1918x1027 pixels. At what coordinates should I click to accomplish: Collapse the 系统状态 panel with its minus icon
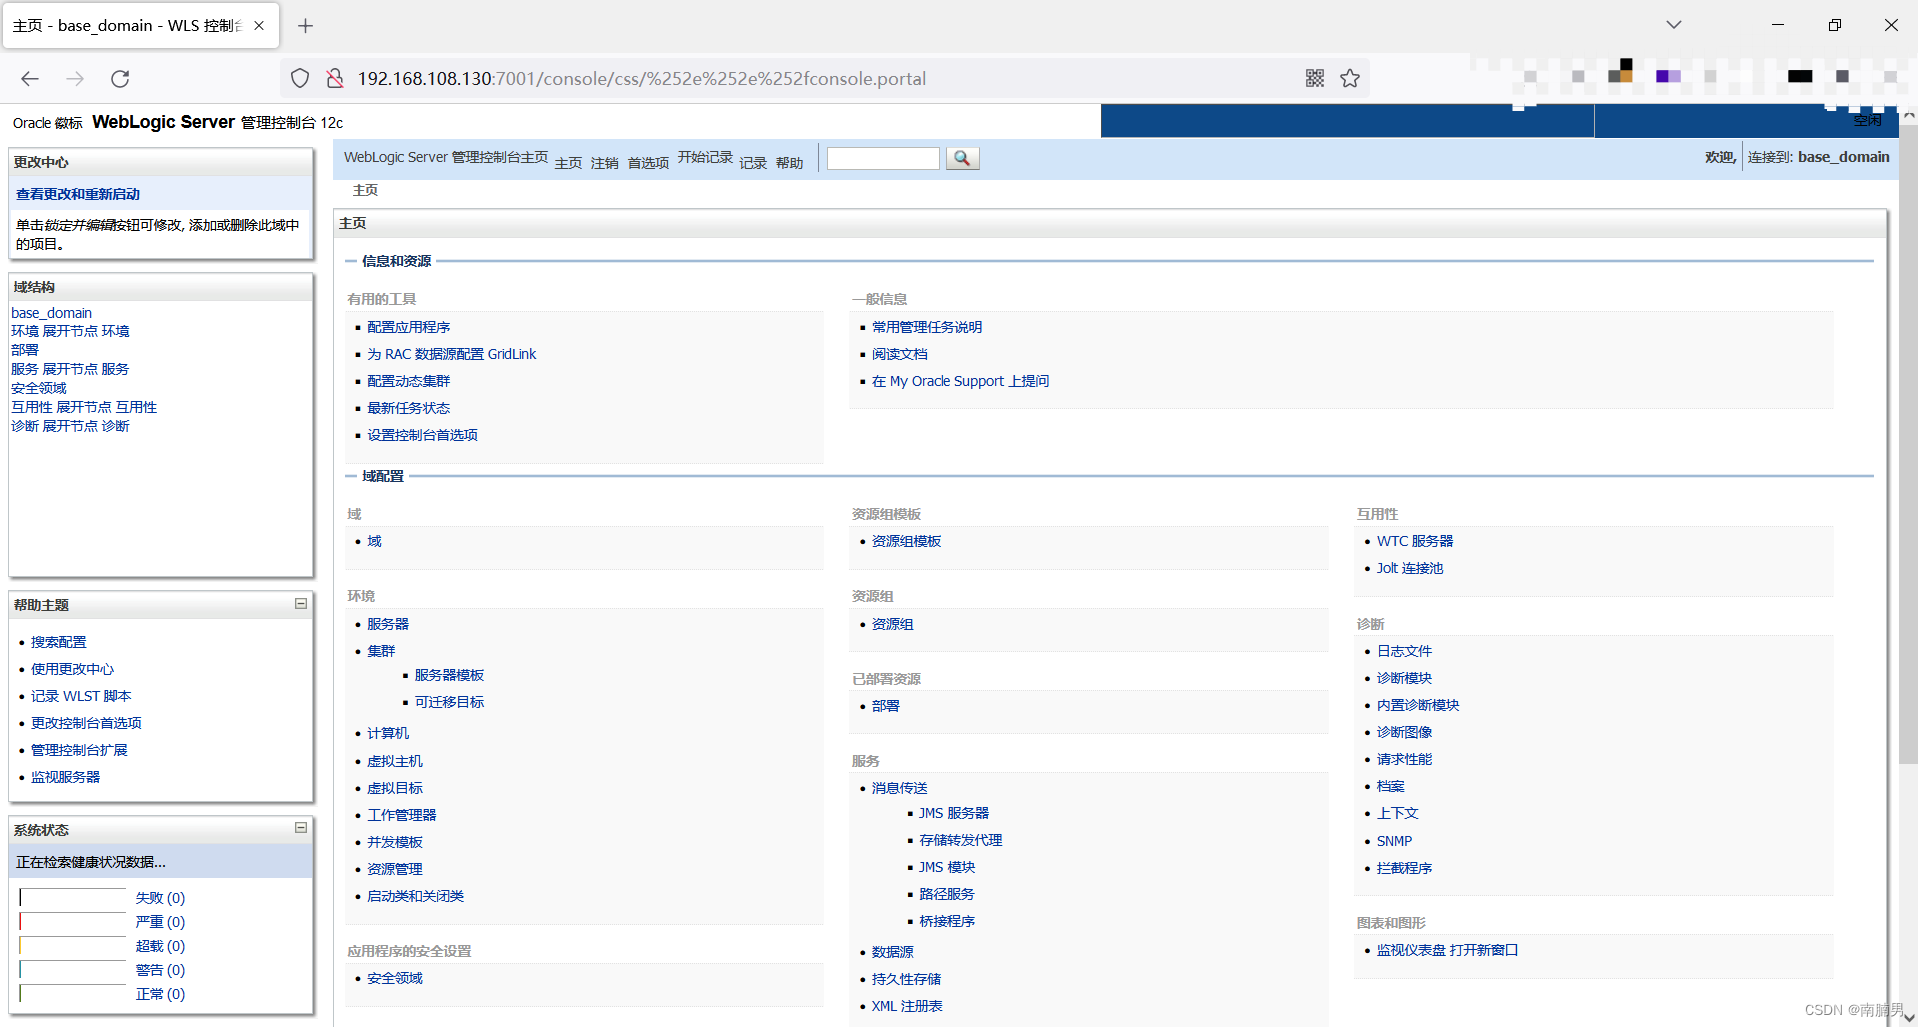[299, 828]
